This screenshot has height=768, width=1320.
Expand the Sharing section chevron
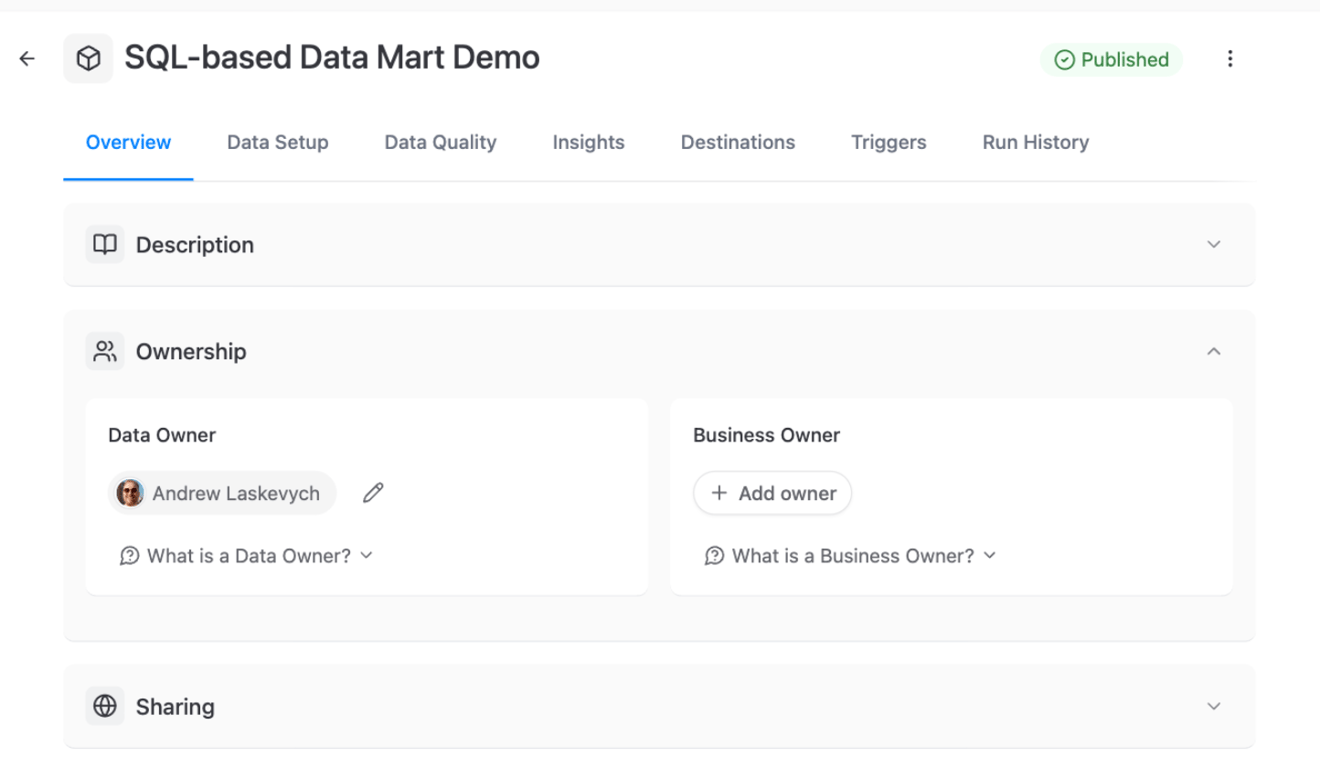tap(1213, 706)
